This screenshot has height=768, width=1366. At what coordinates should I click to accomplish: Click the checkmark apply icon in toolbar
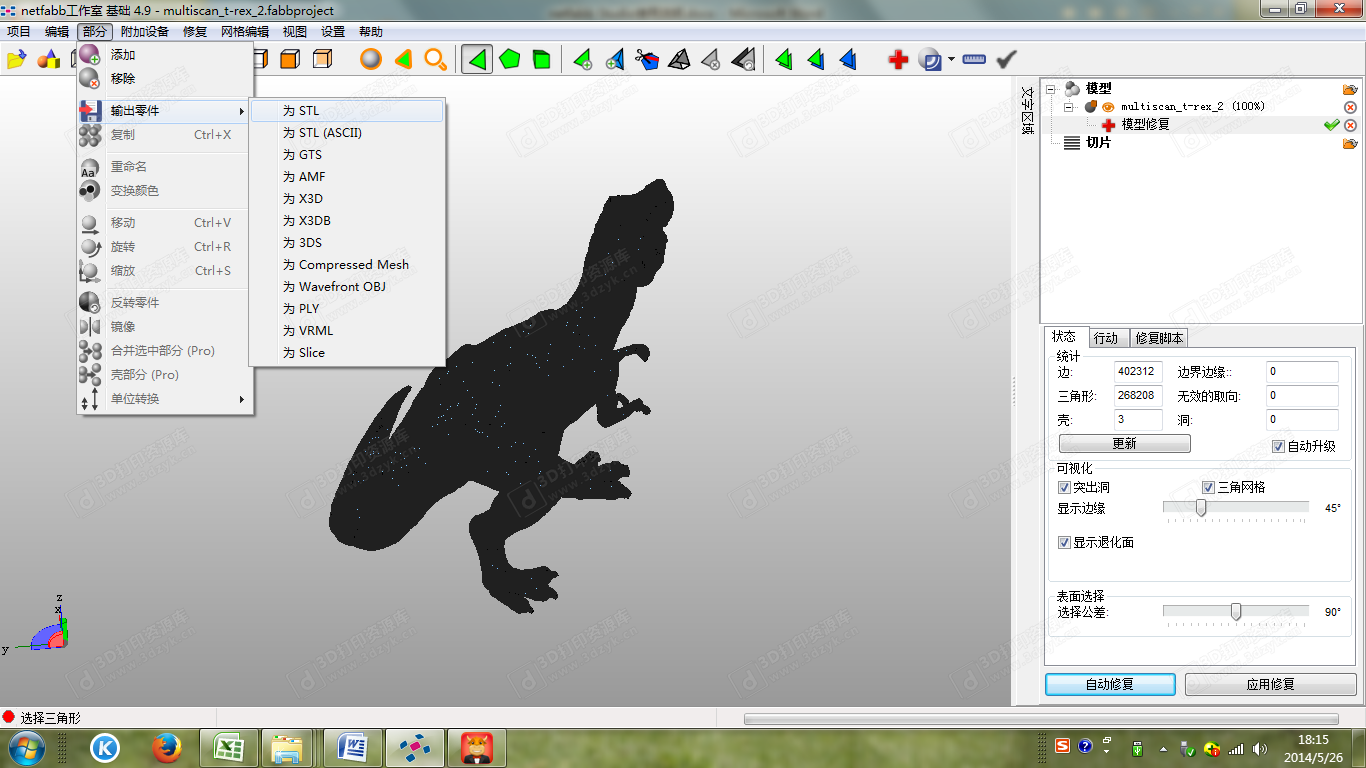tap(1007, 59)
